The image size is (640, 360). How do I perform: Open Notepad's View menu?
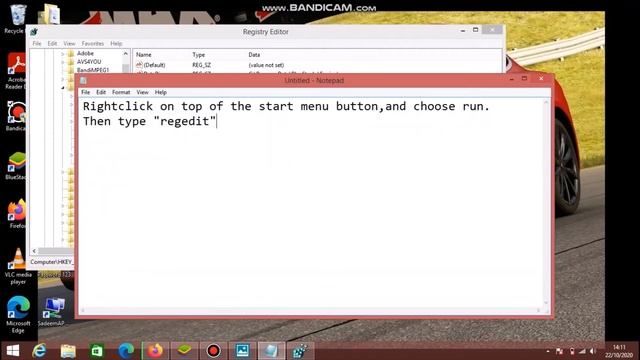coord(142,92)
